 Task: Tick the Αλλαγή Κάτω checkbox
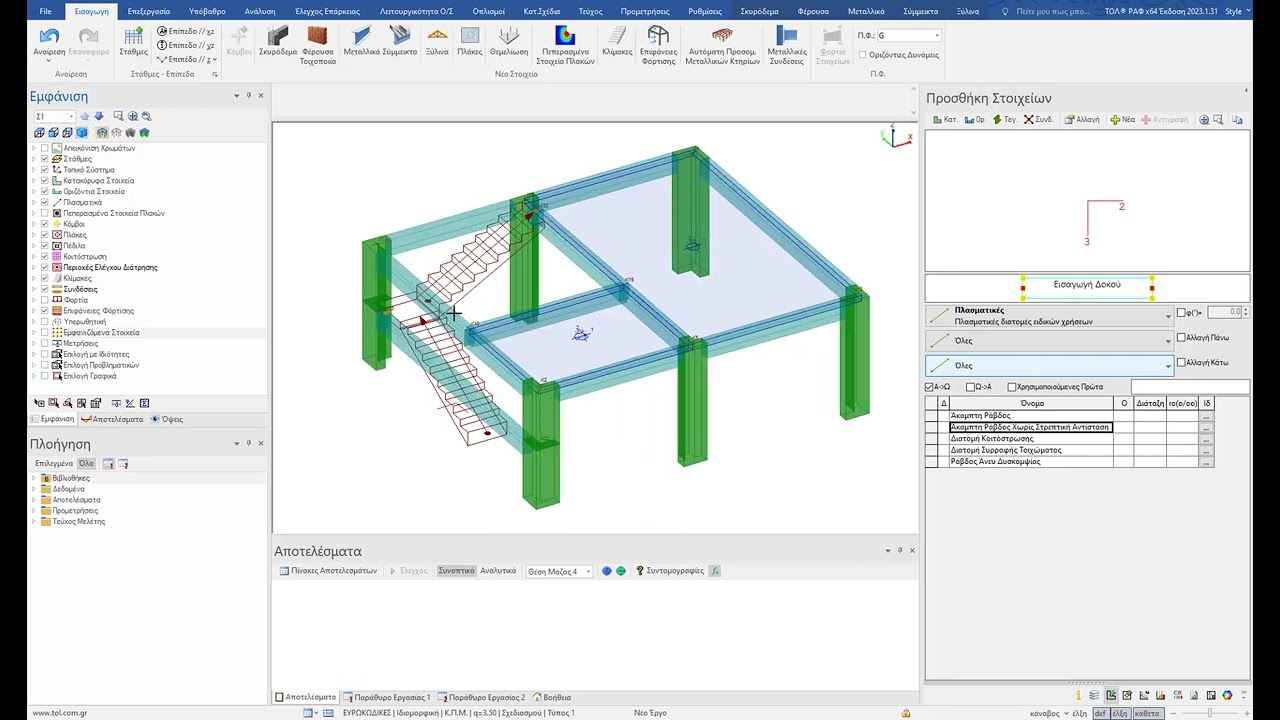pos(1181,363)
